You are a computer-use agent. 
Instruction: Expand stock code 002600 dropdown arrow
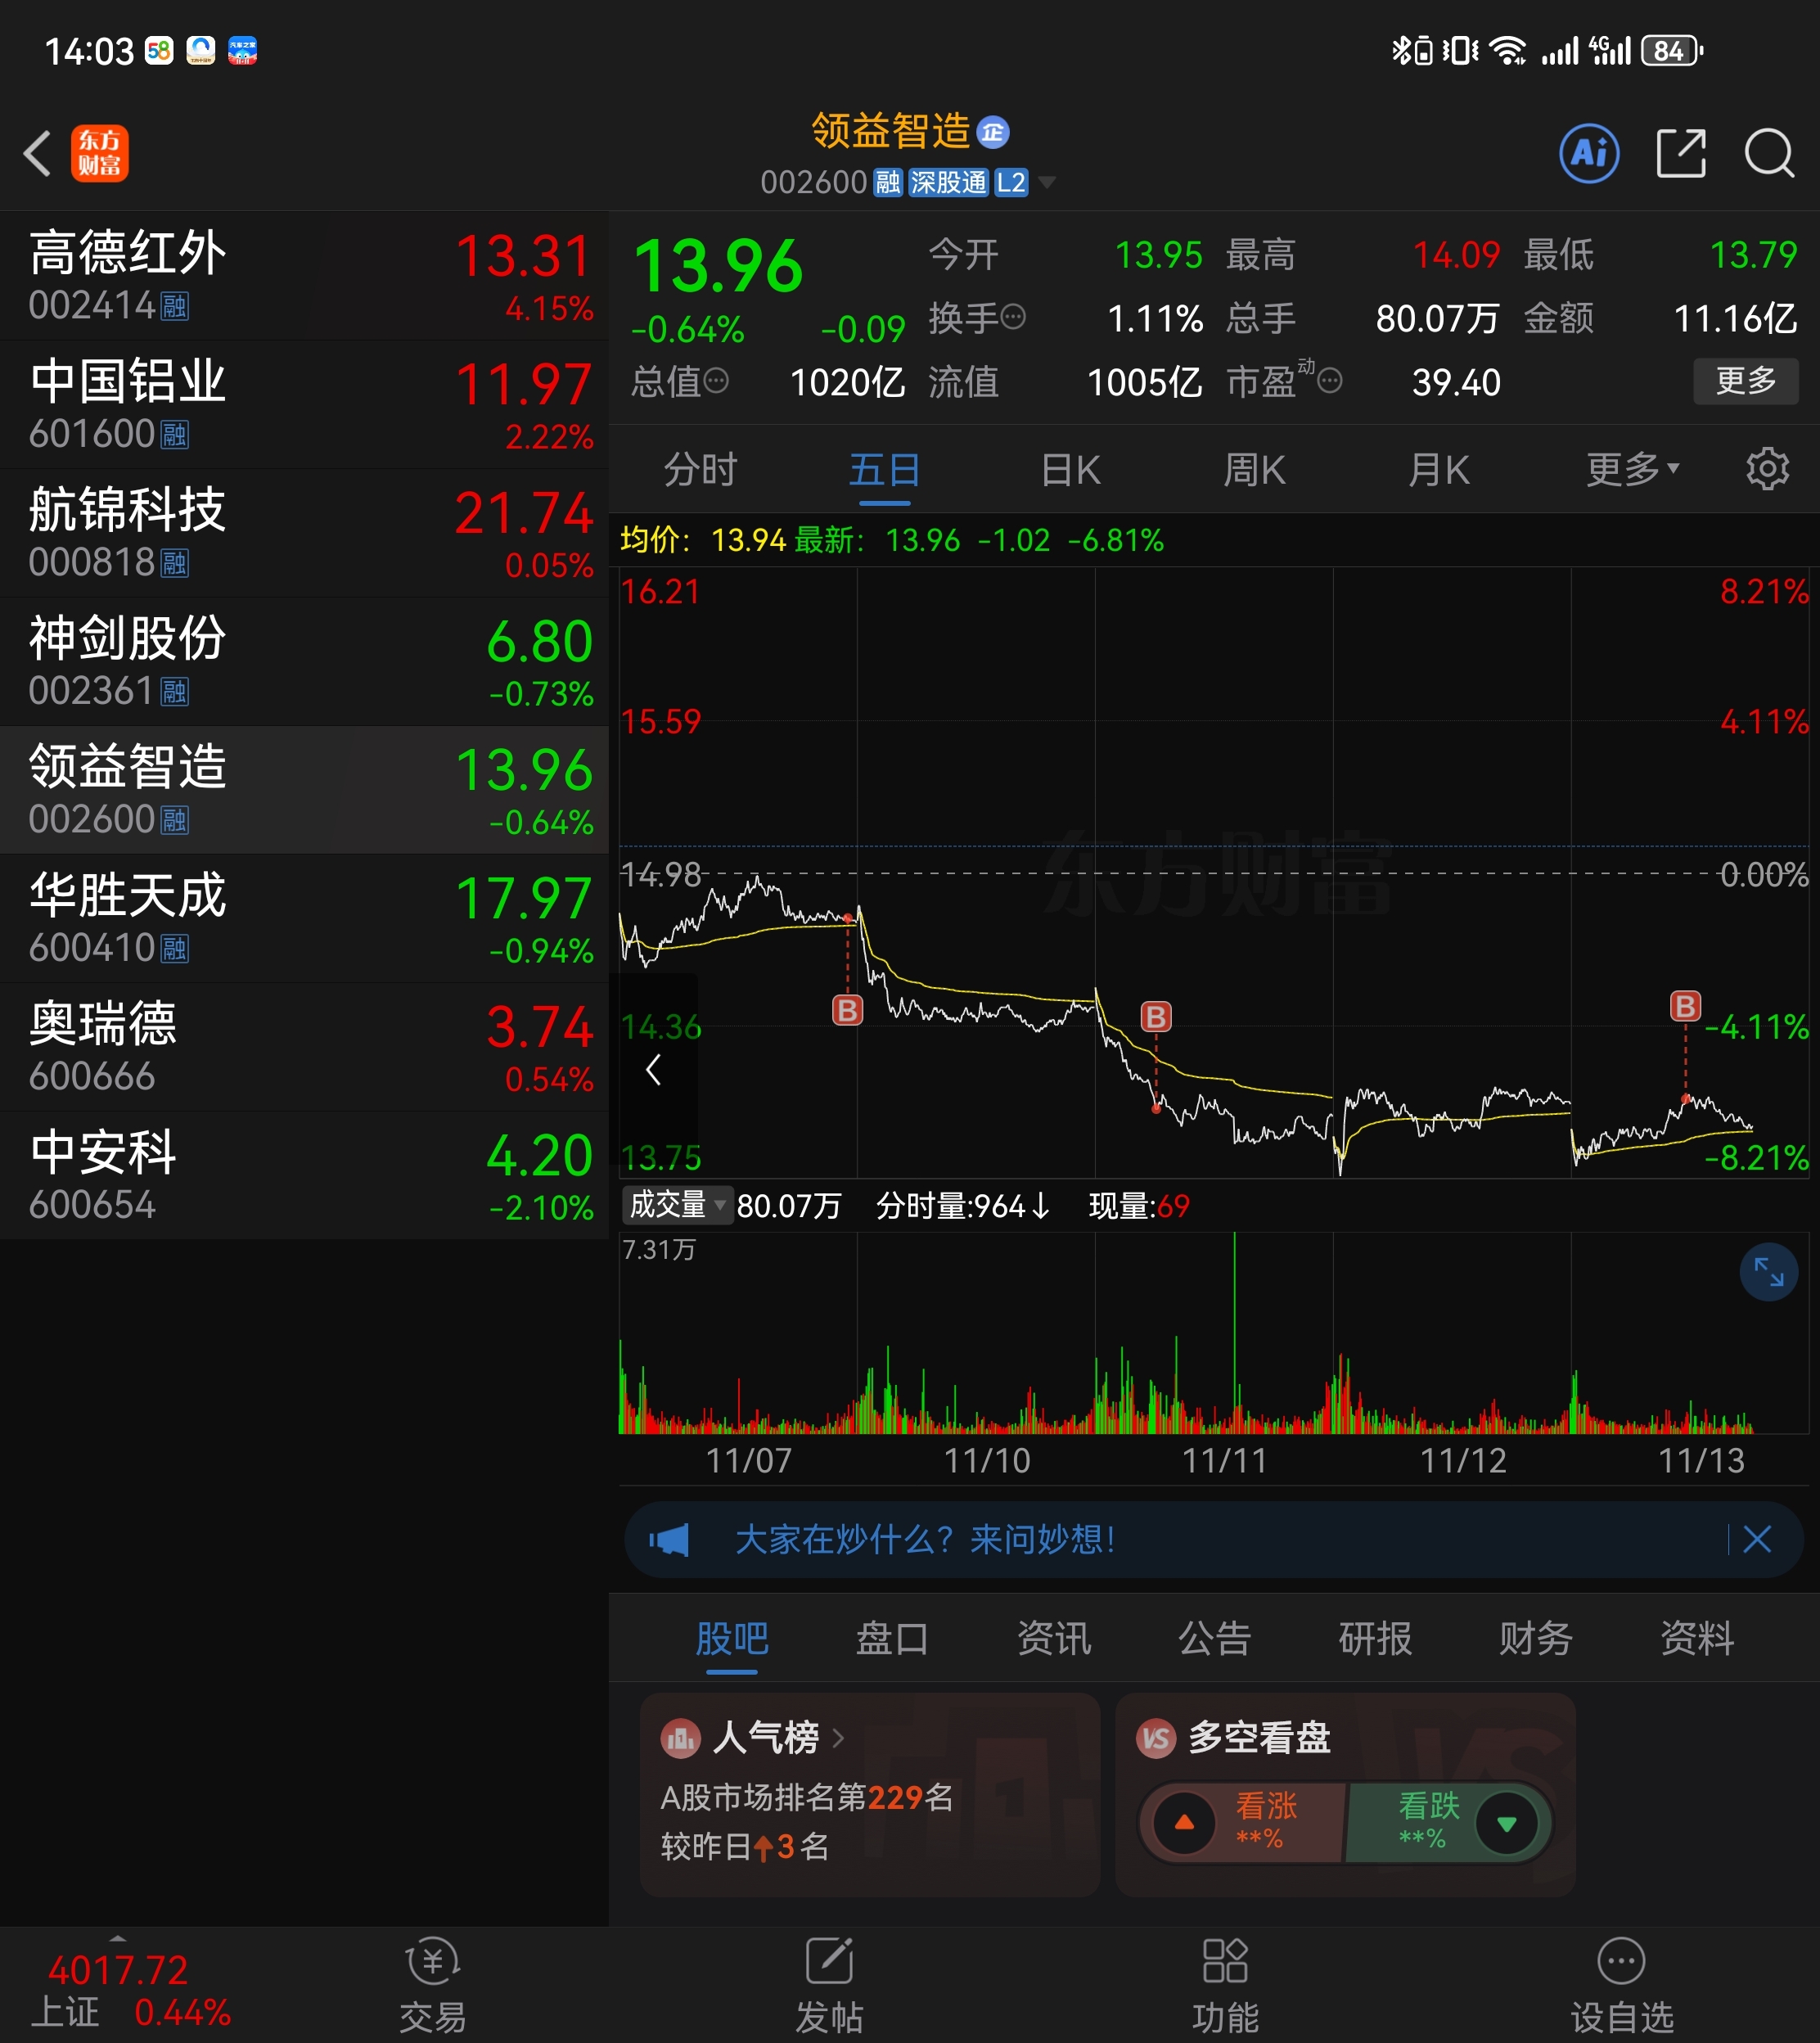click(1047, 182)
